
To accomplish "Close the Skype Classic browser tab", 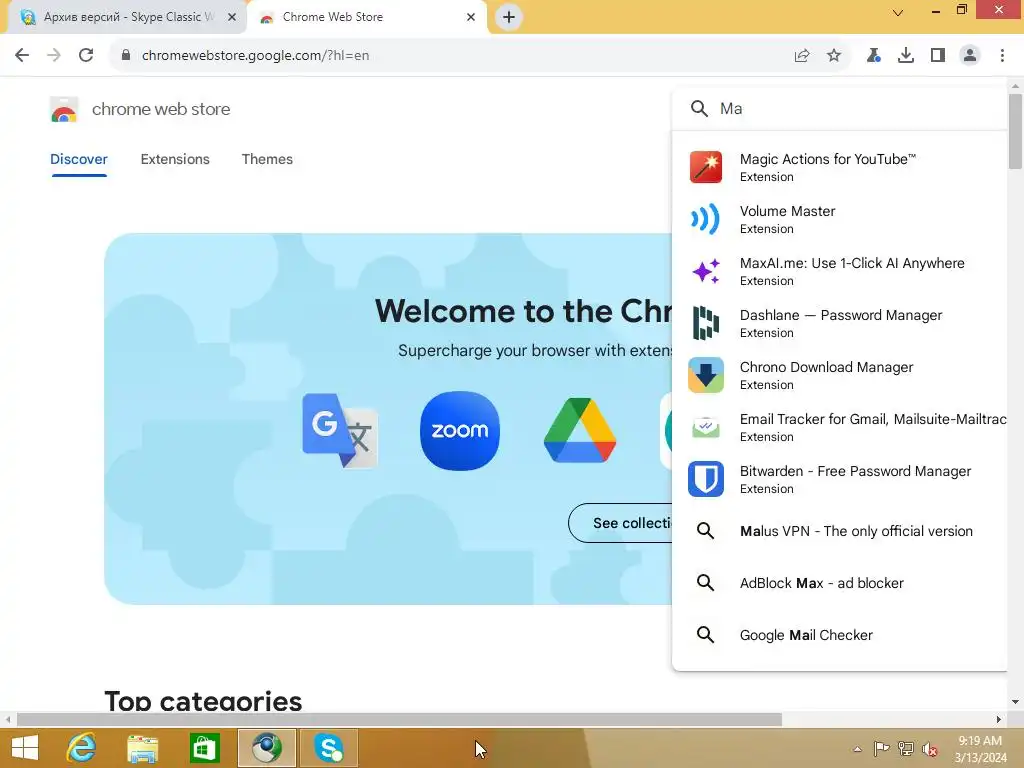I will pos(232,17).
